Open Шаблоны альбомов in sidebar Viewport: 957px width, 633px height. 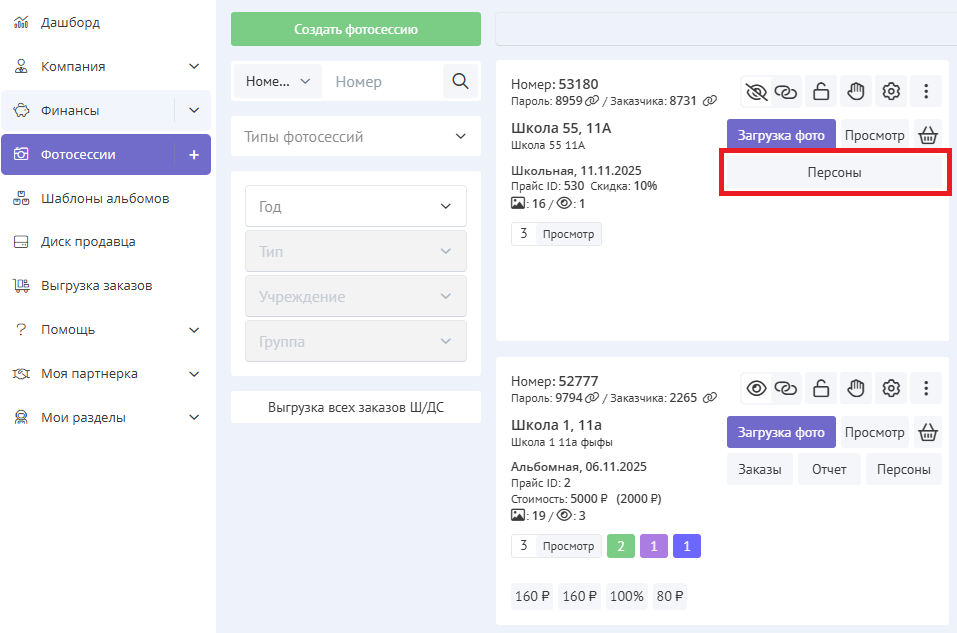105,198
